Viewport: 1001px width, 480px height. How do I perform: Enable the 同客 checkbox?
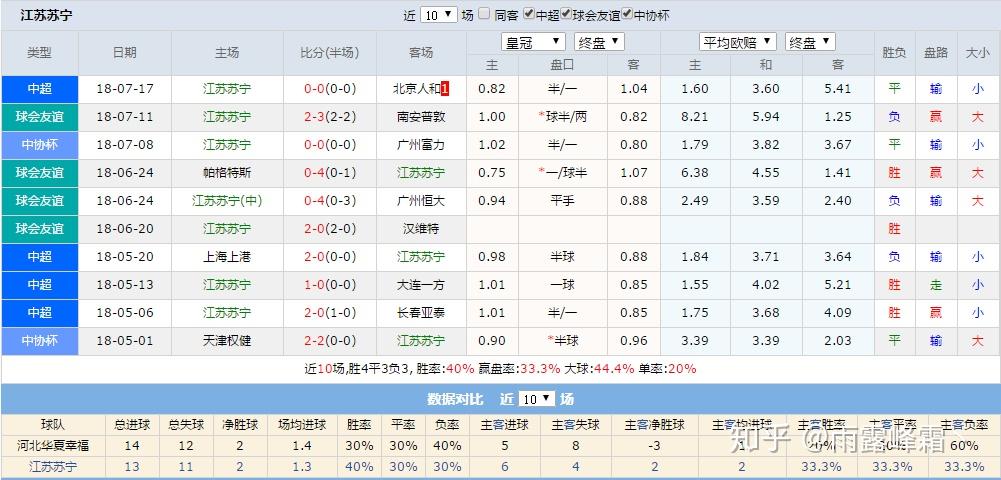[485, 13]
